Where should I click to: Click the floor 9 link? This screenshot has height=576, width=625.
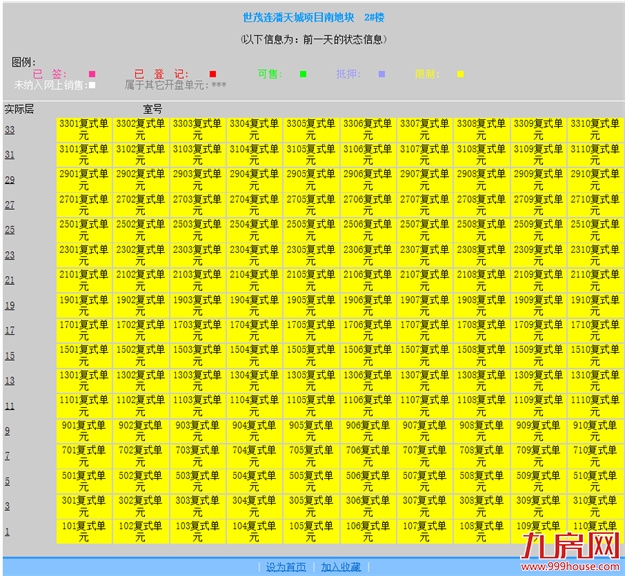pyautogui.click(x=7, y=431)
